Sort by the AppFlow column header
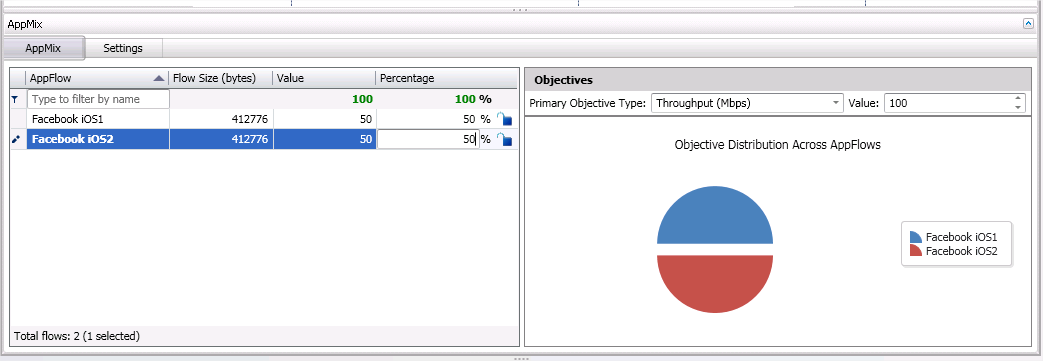 tap(96, 78)
